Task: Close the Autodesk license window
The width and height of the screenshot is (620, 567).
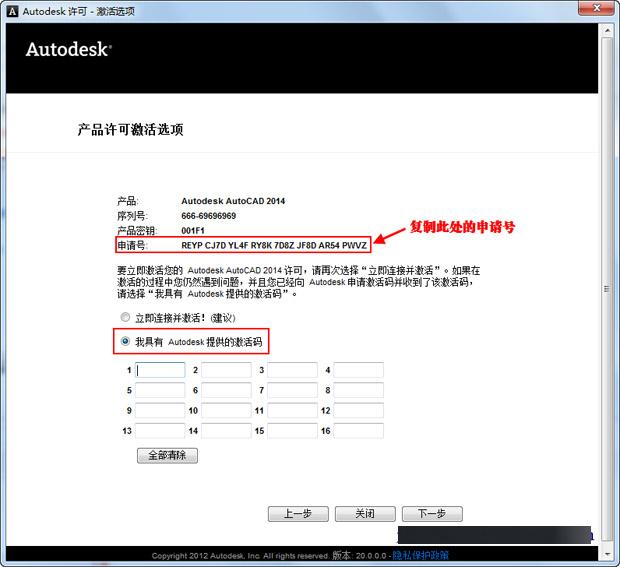Action: pyautogui.click(x=597, y=8)
